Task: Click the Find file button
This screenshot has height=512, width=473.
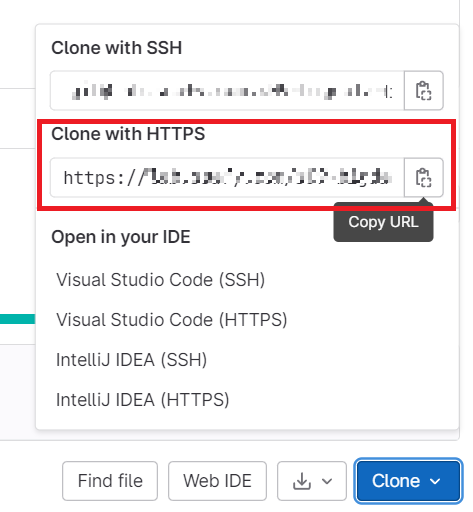Action: (x=110, y=481)
